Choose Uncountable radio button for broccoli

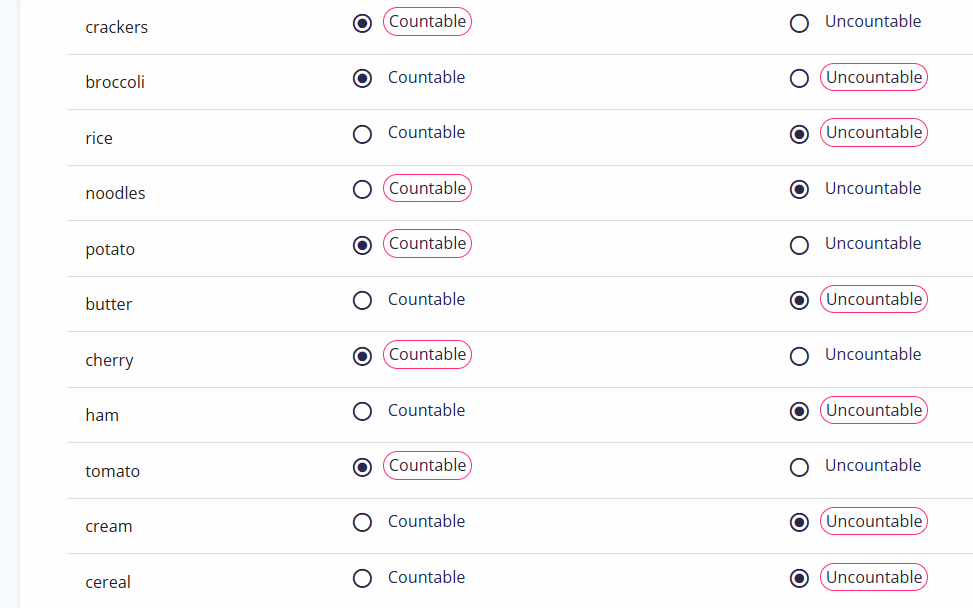point(799,79)
